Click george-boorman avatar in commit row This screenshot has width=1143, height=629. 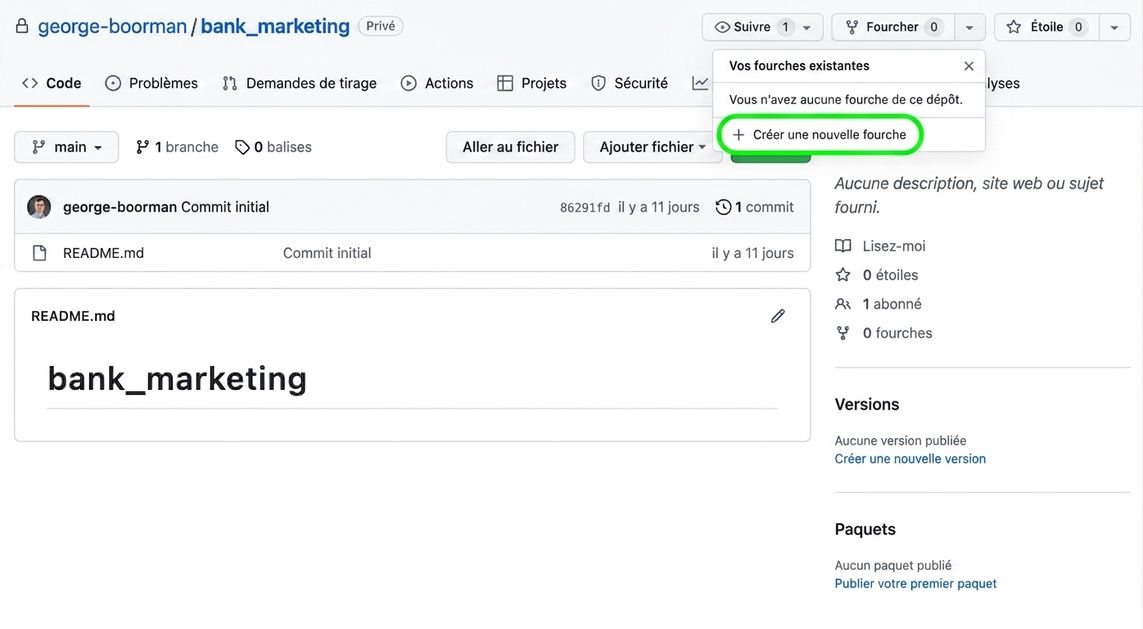[x=39, y=208]
